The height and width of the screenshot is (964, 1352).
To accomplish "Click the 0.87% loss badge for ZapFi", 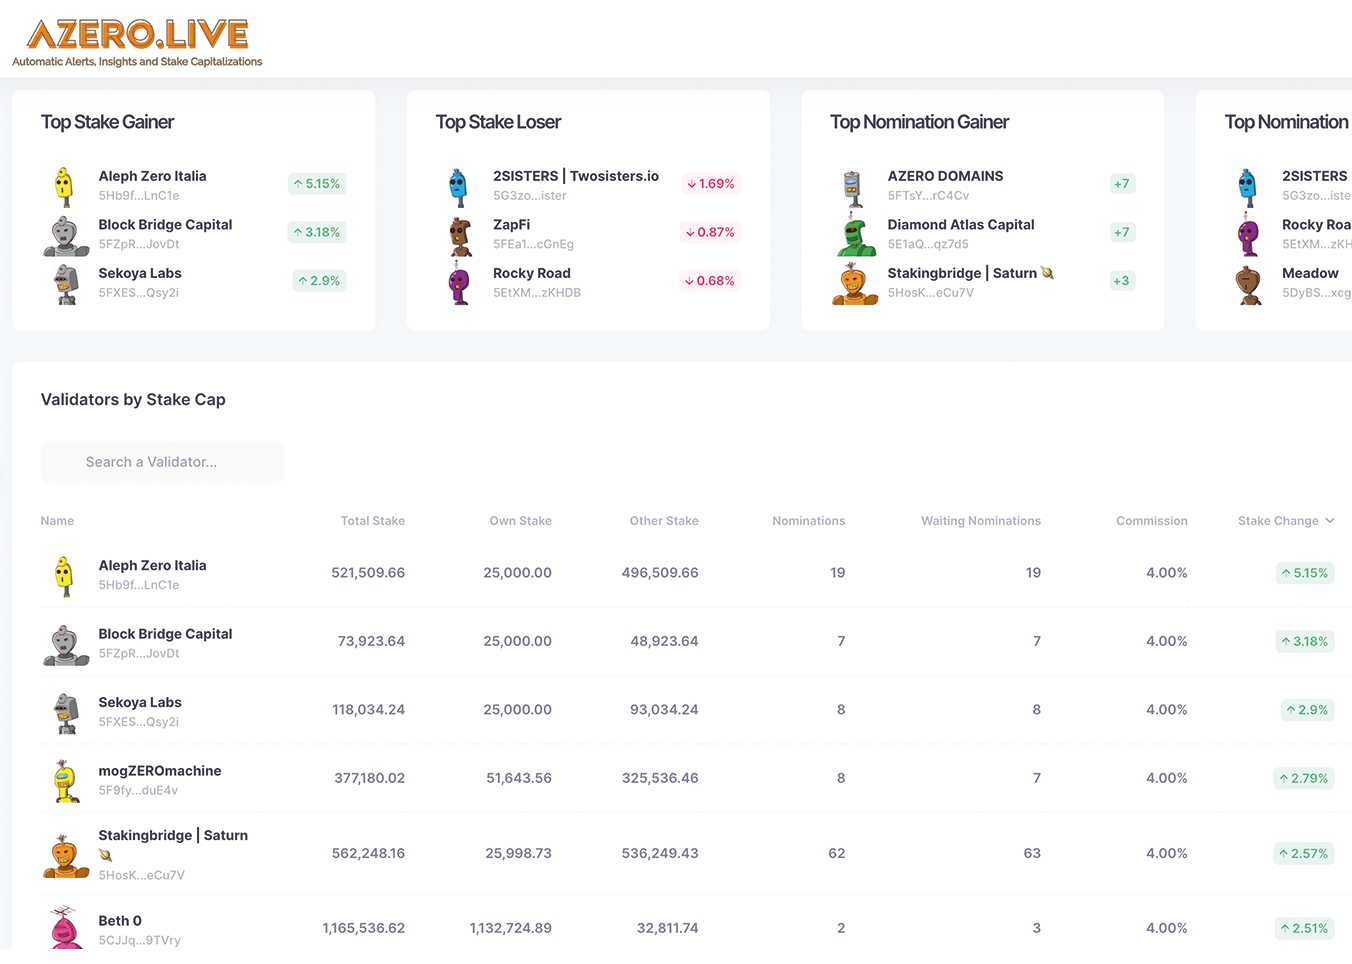I will coord(710,232).
